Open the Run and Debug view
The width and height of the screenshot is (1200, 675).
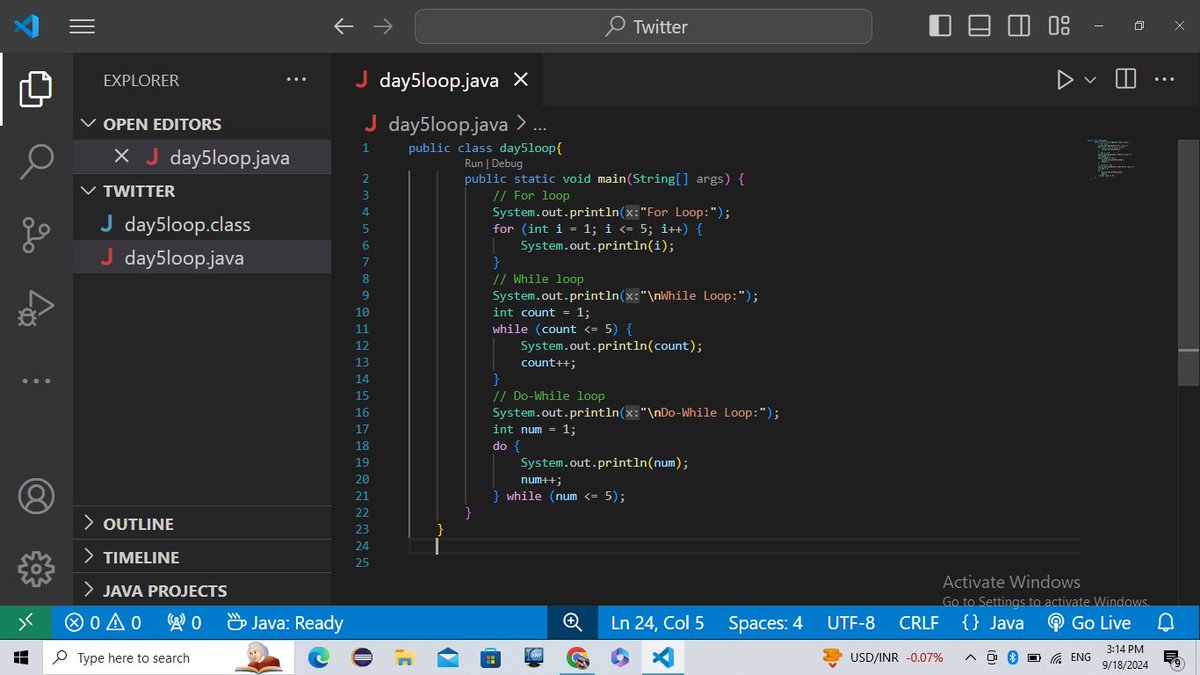36,308
